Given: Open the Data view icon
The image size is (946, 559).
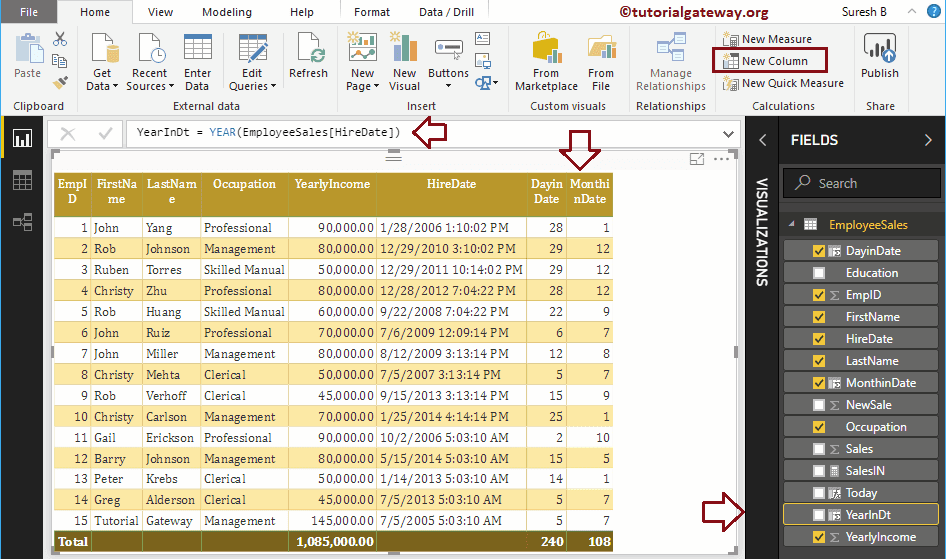Looking at the screenshot, I should [x=22, y=180].
